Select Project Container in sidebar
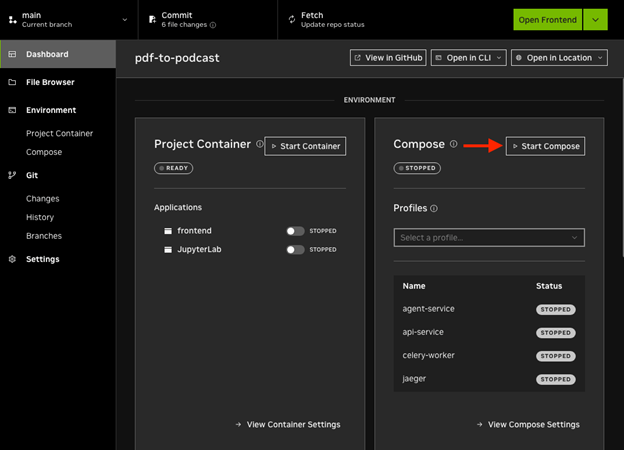 click(x=59, y=133)
